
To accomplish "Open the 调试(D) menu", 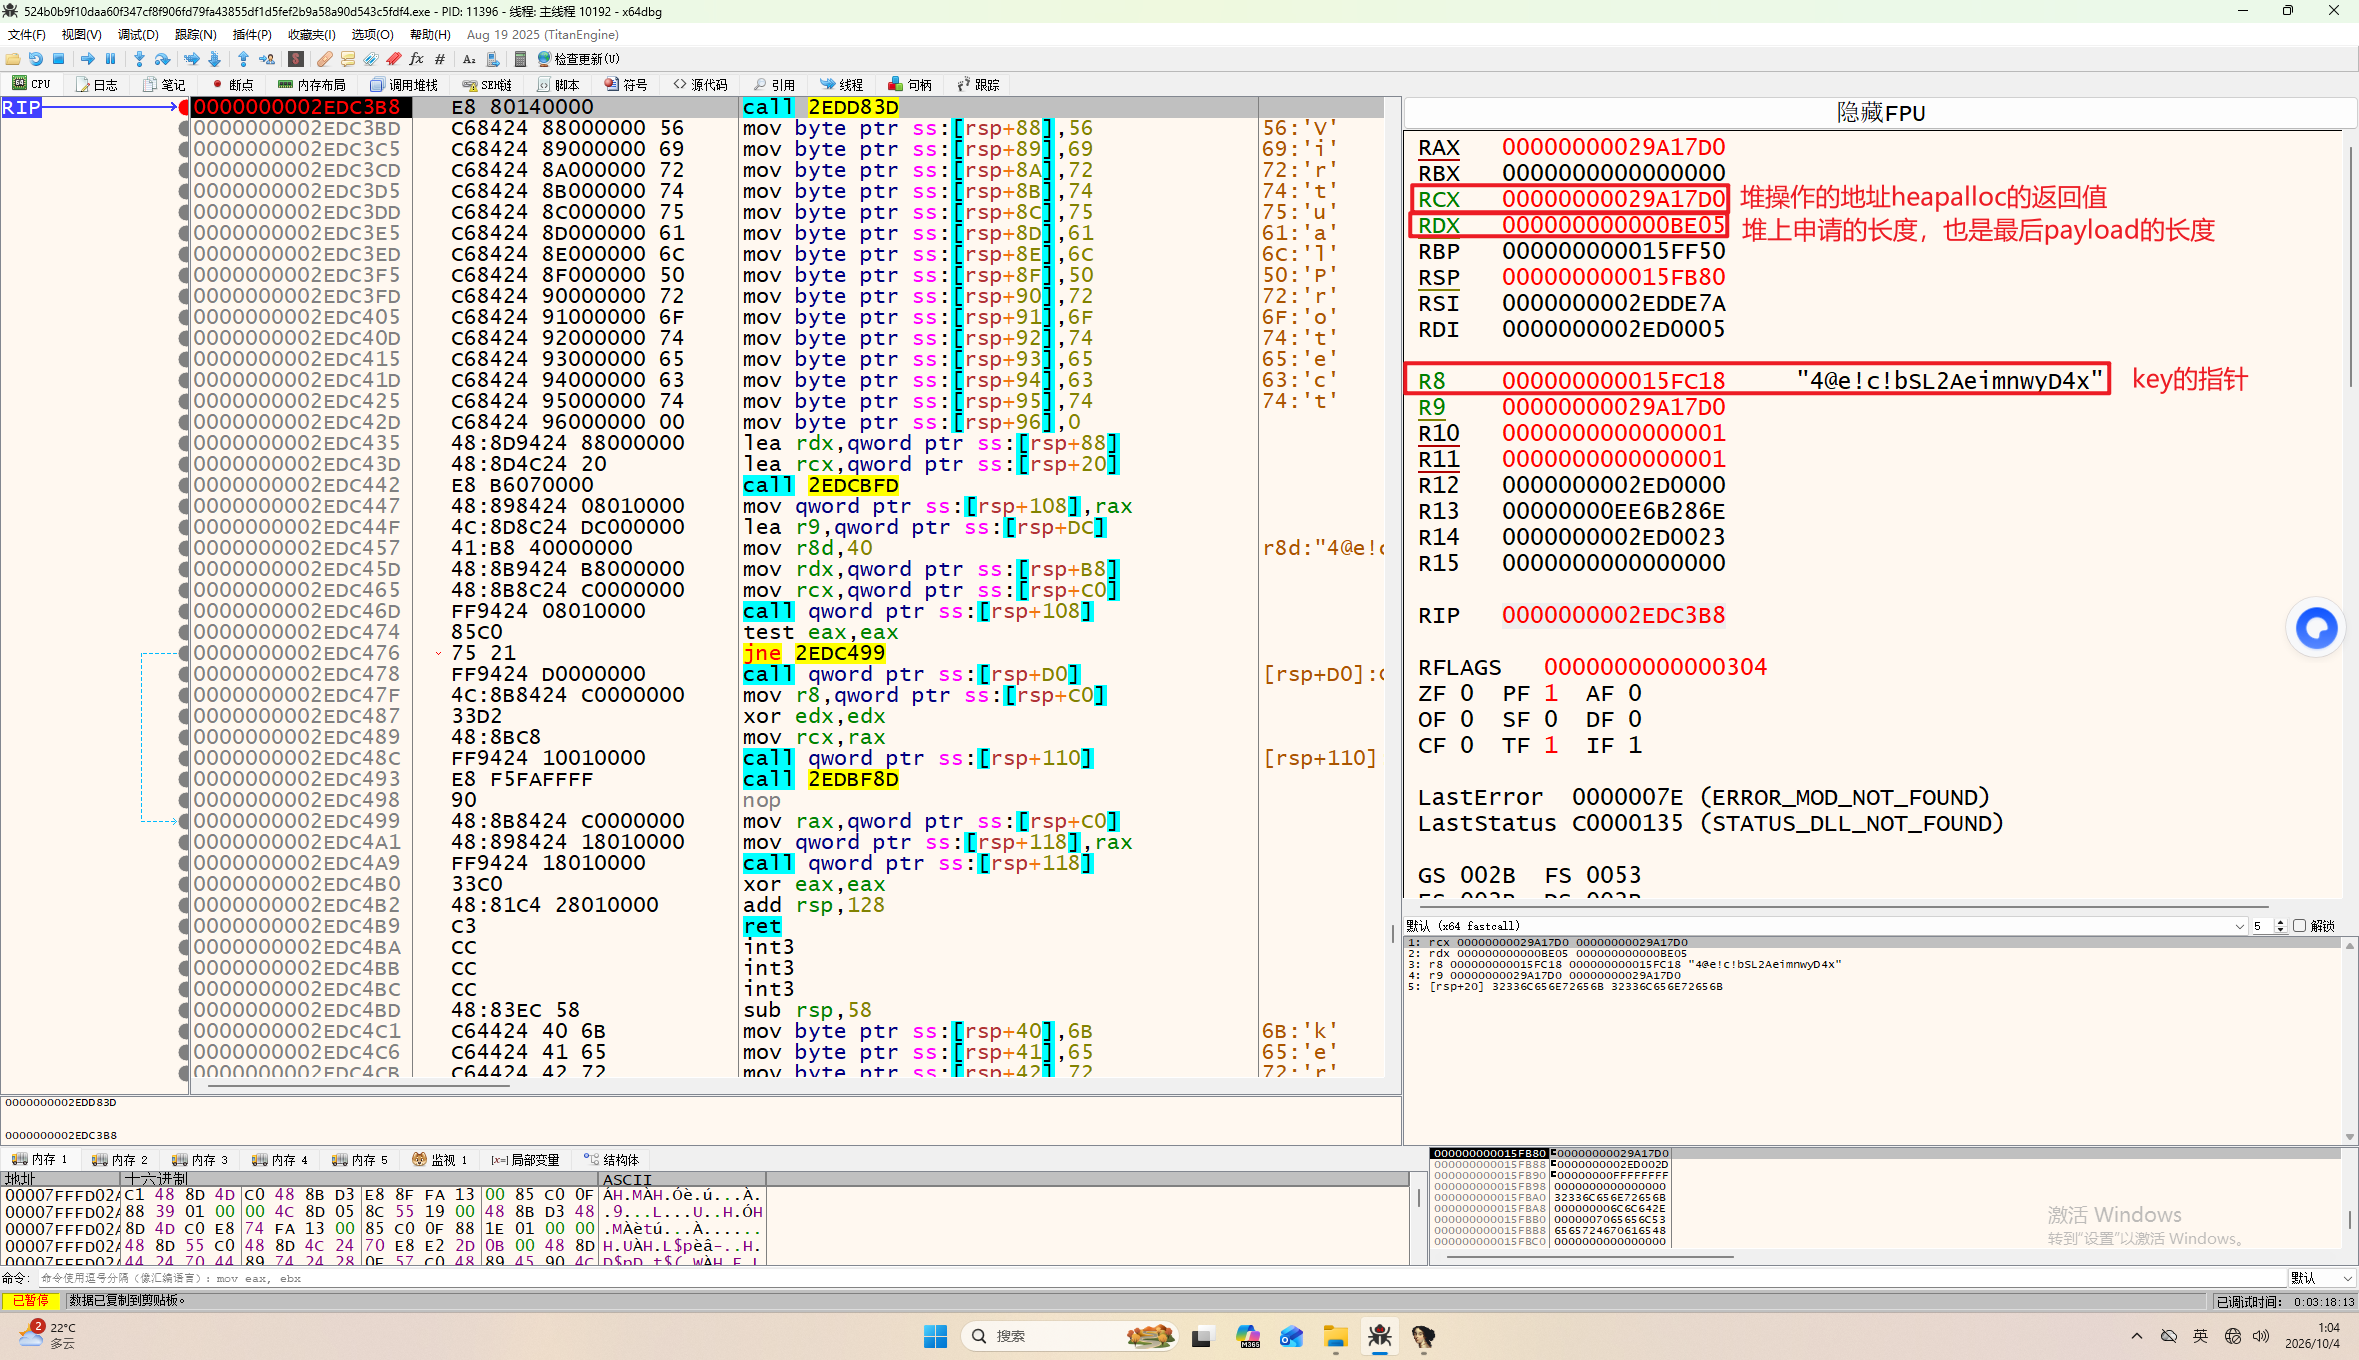I will 138,34.
